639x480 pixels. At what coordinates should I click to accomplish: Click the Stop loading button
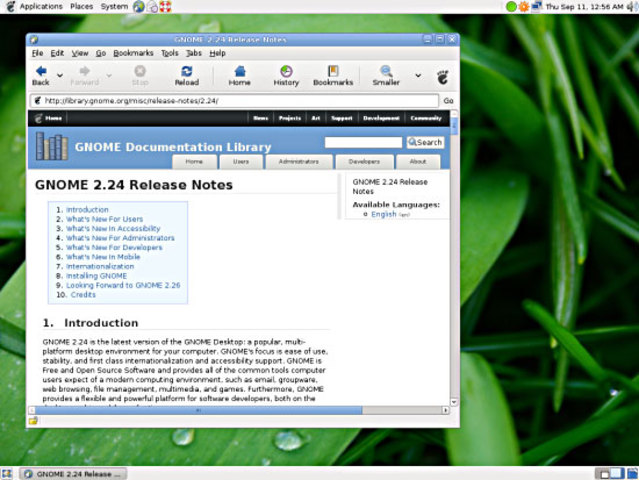pos(140,76)
